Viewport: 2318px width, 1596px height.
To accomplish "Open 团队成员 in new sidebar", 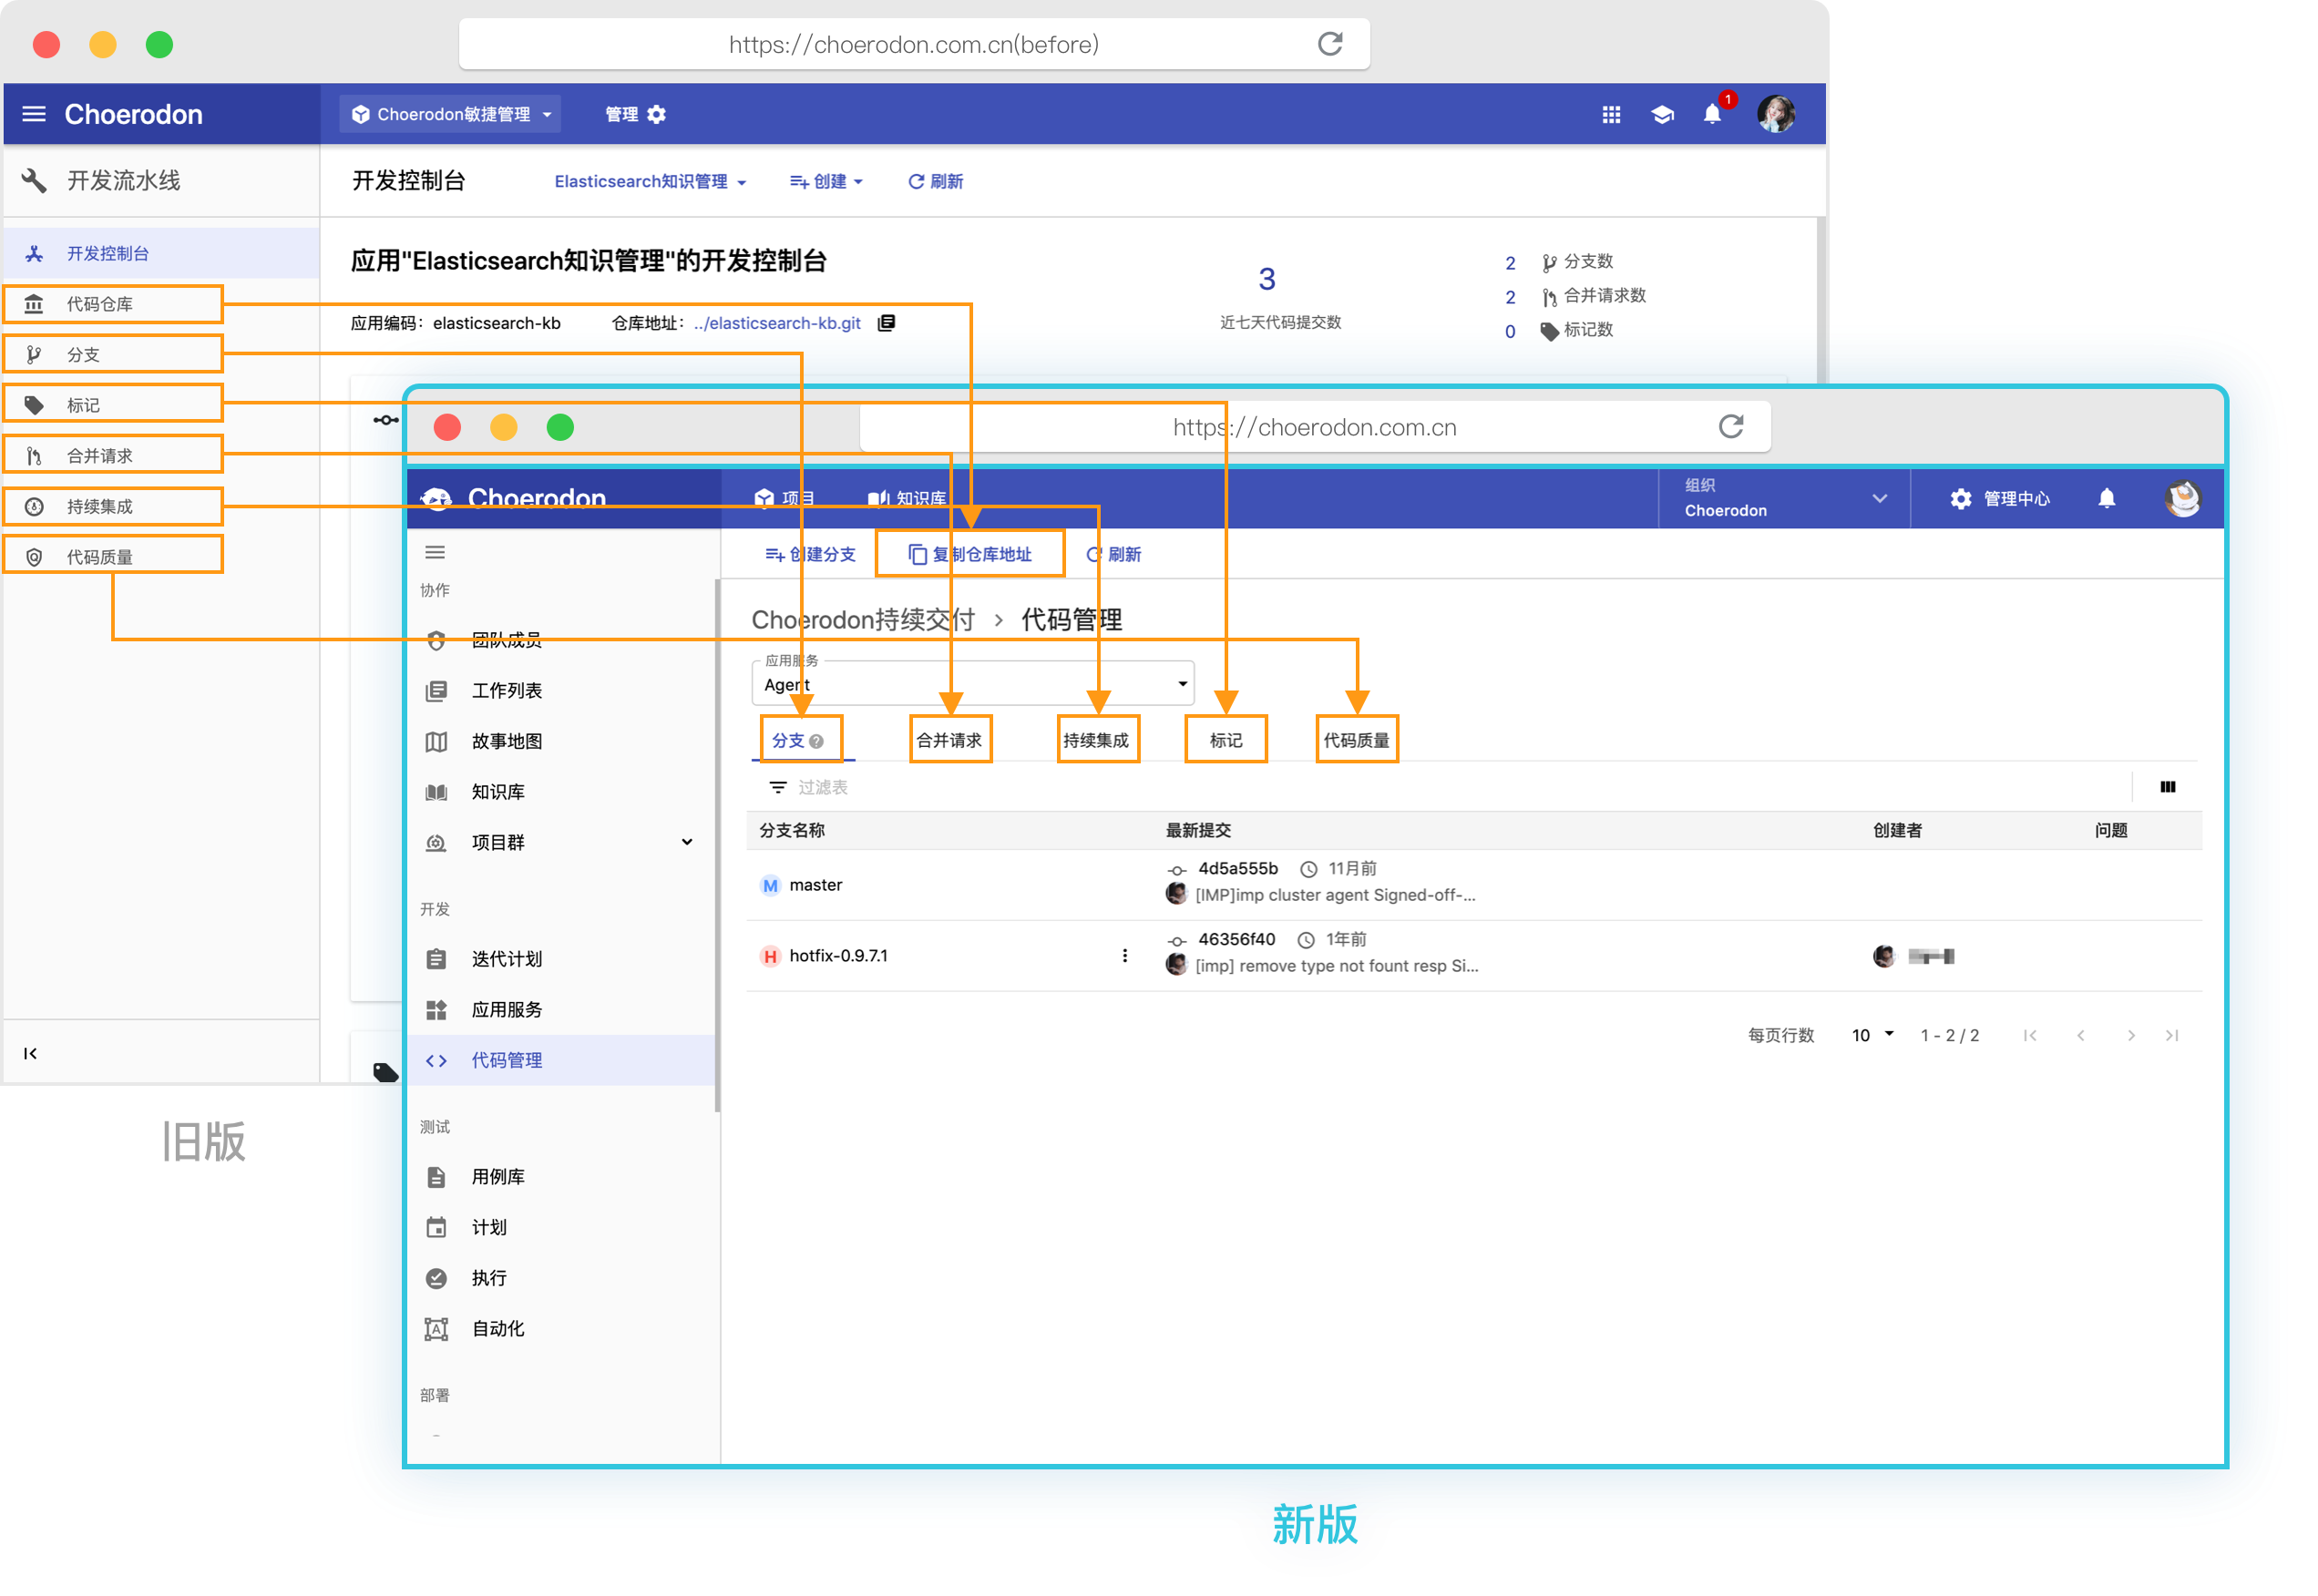I will (x=563, y=640).
